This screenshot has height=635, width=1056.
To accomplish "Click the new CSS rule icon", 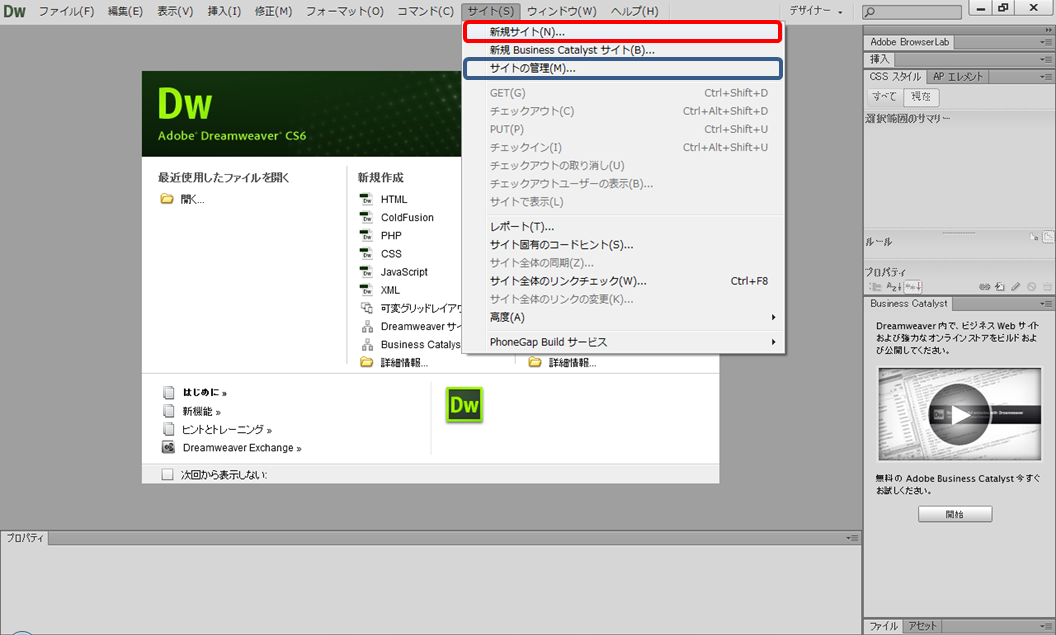I will click(x=1000, y=287).
